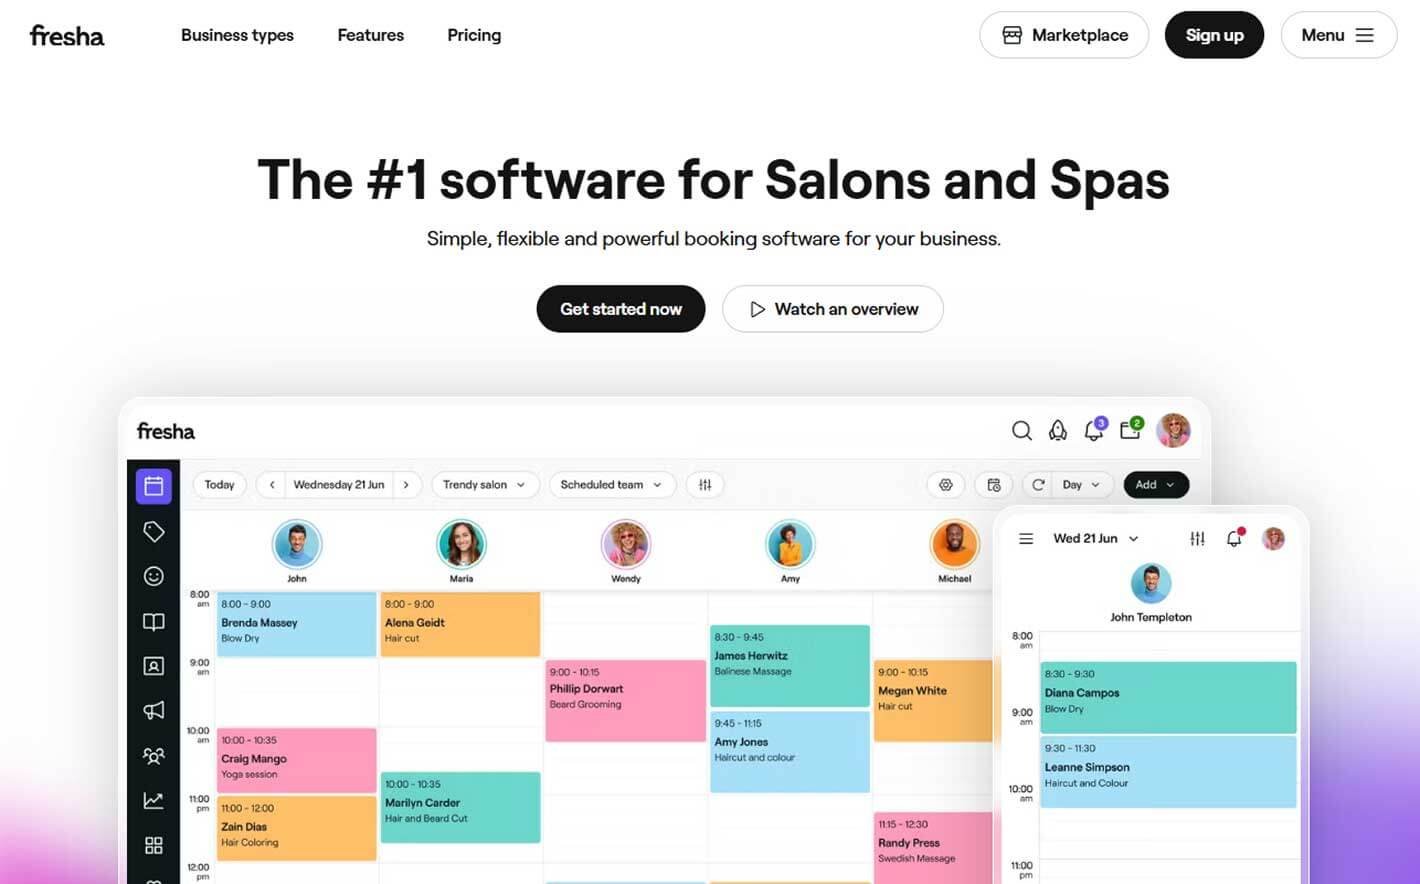This screenshot has width=1420, height=884.
Task: Click the Sign up button
Action: click(x=1214, y=35)
